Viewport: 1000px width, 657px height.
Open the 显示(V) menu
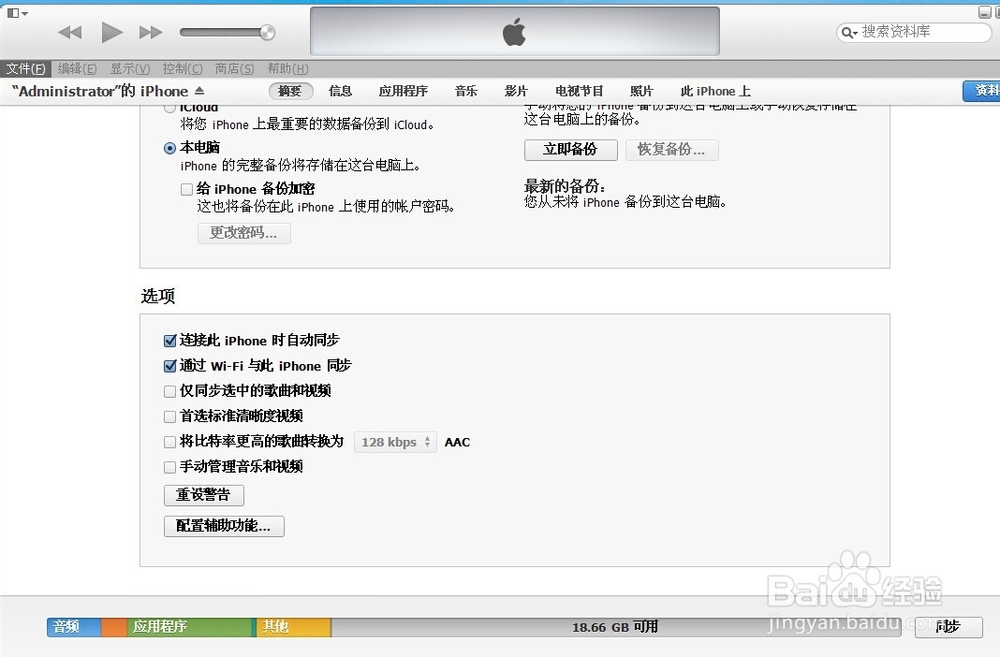(x=129, y=69)
